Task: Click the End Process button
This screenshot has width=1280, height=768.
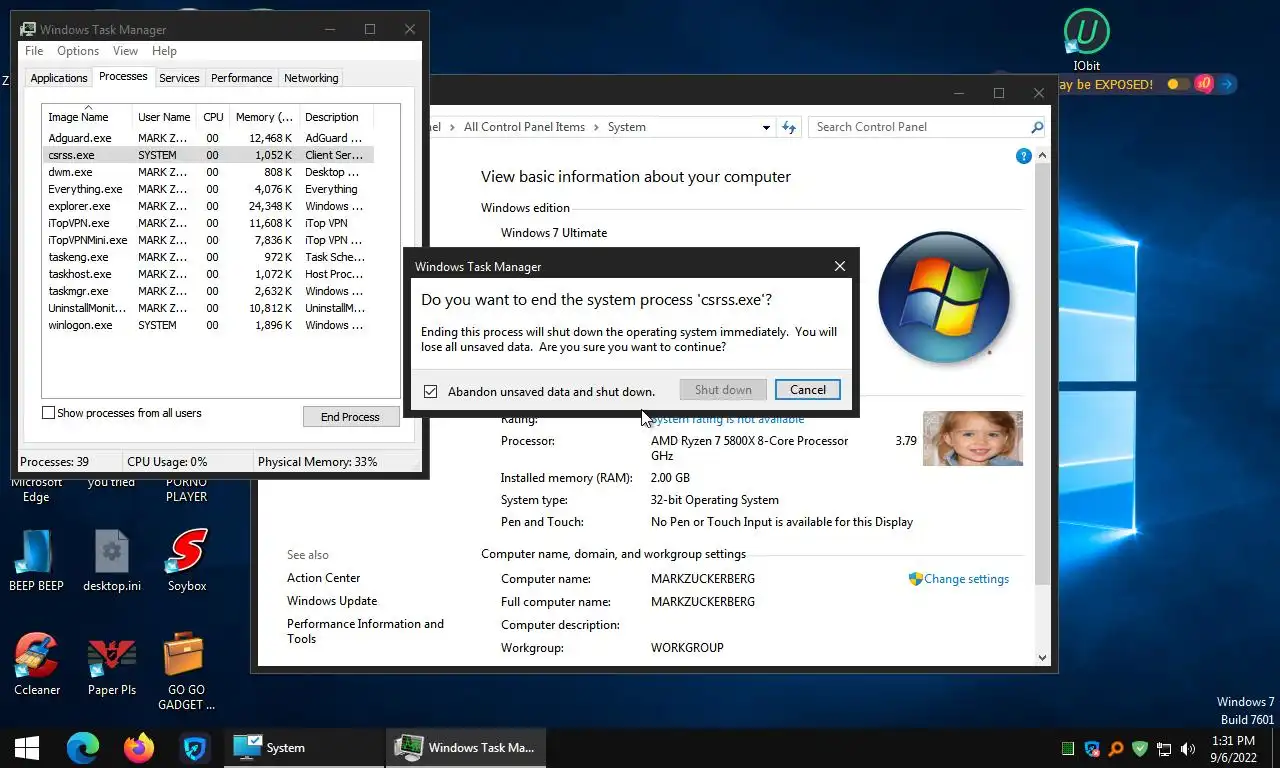Action: click(350, 417)
